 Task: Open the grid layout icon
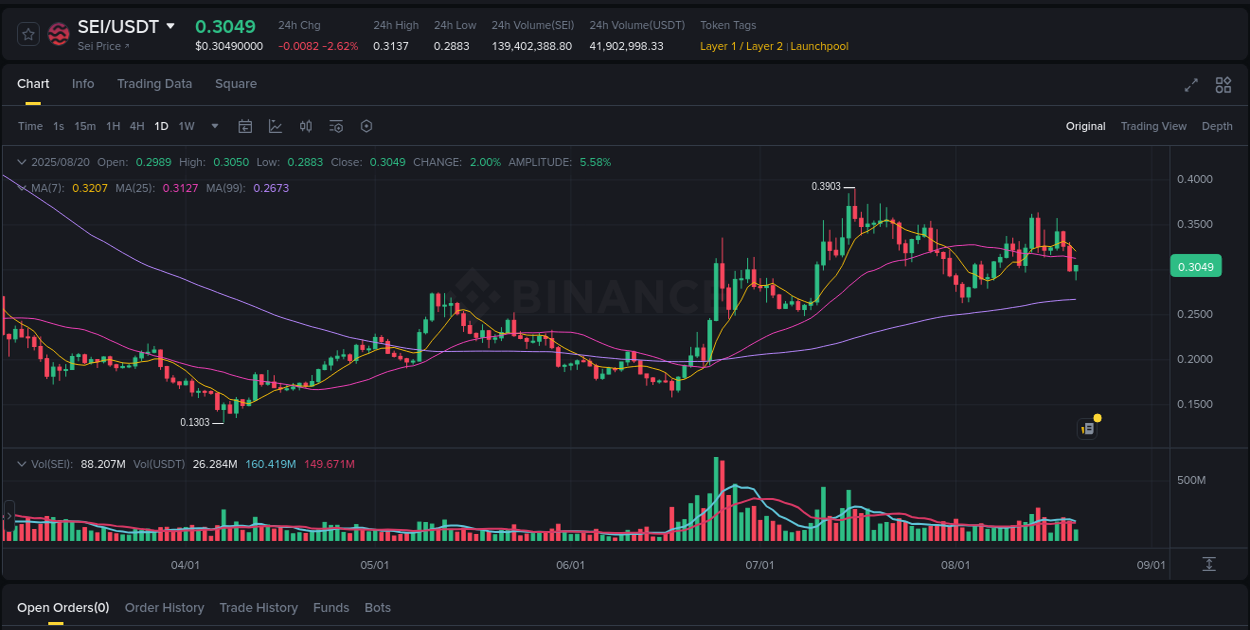click(1223, 86)
